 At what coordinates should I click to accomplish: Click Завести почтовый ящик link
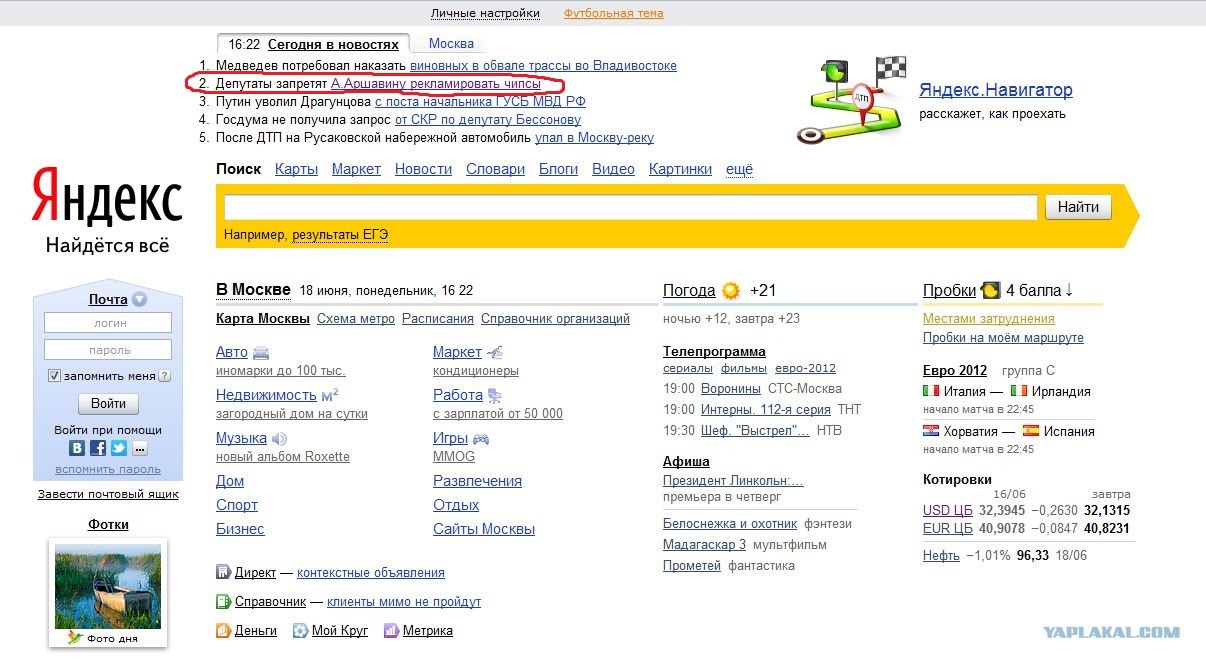pyautogui.click(x=108, y=494)
